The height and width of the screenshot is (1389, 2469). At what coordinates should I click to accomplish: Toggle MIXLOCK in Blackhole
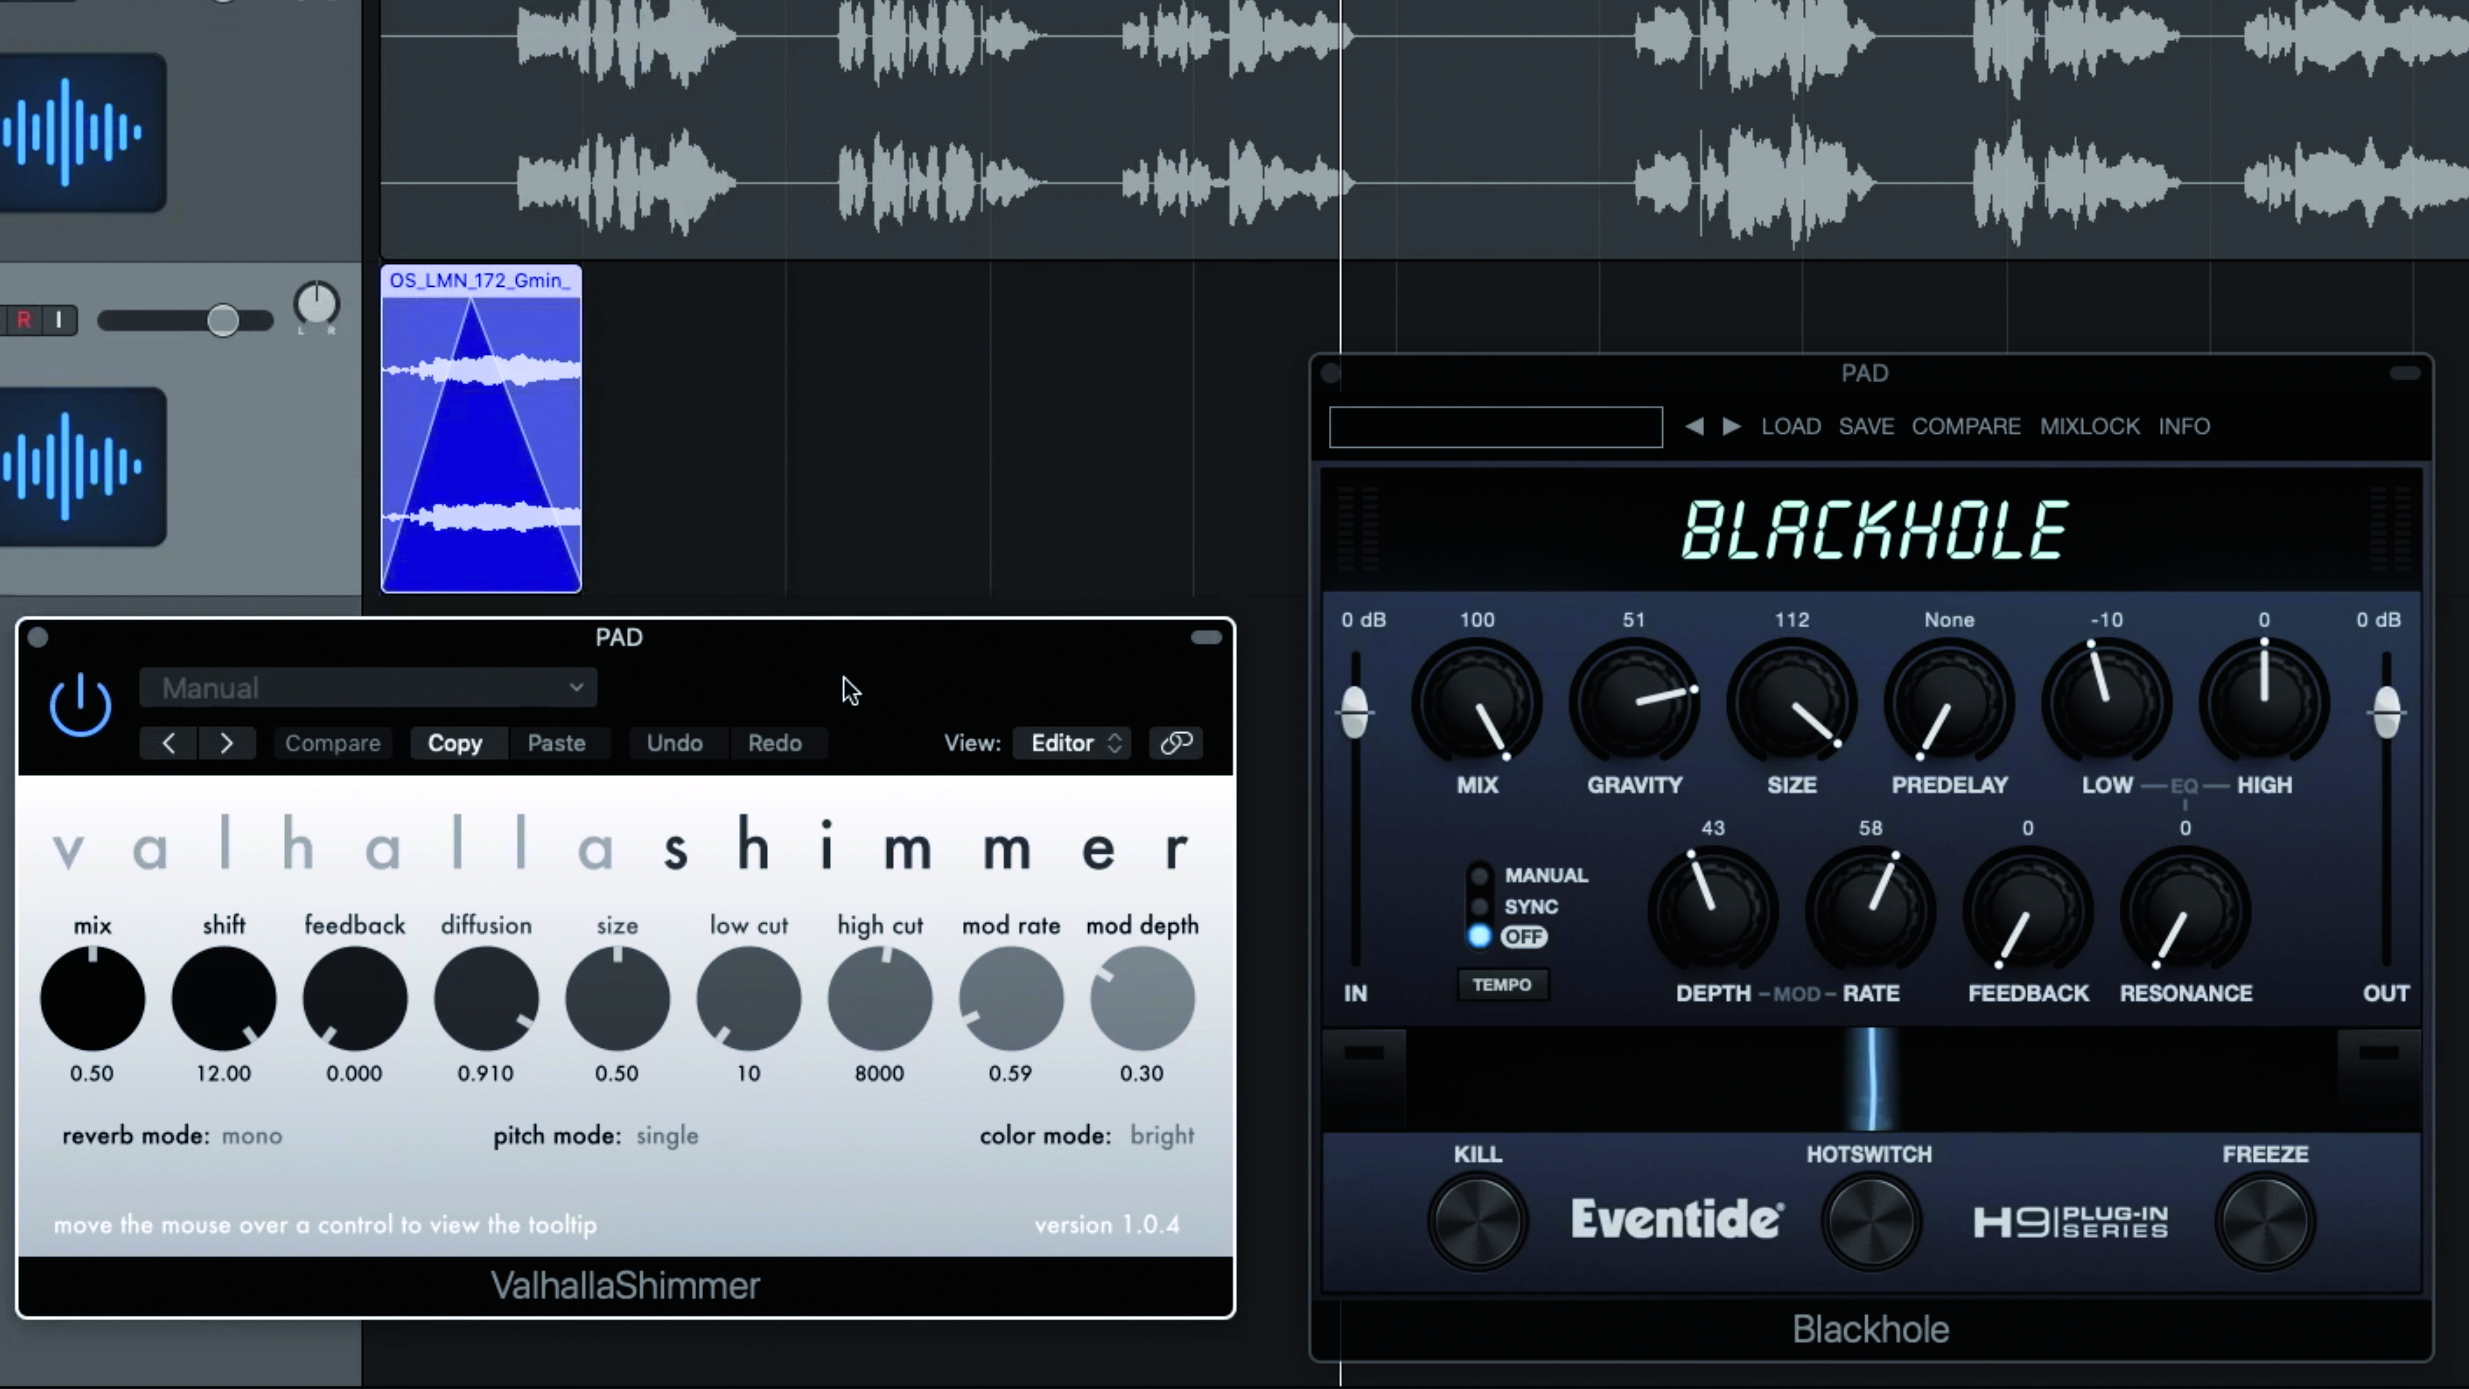2090,427
